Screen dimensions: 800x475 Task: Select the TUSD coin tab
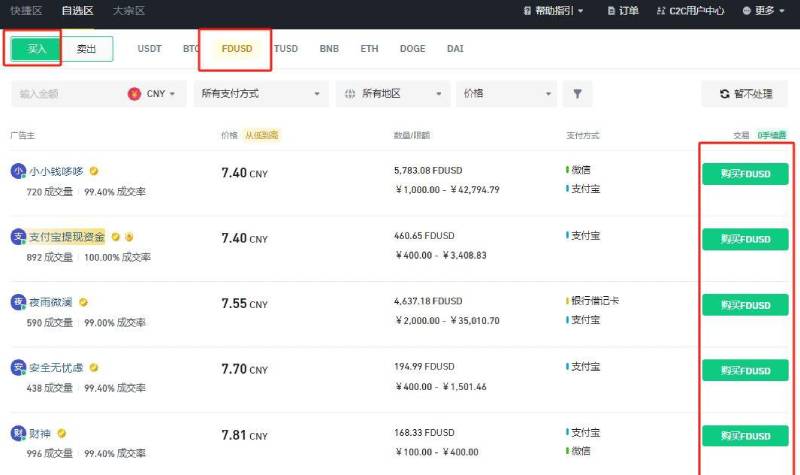[286, 48]
